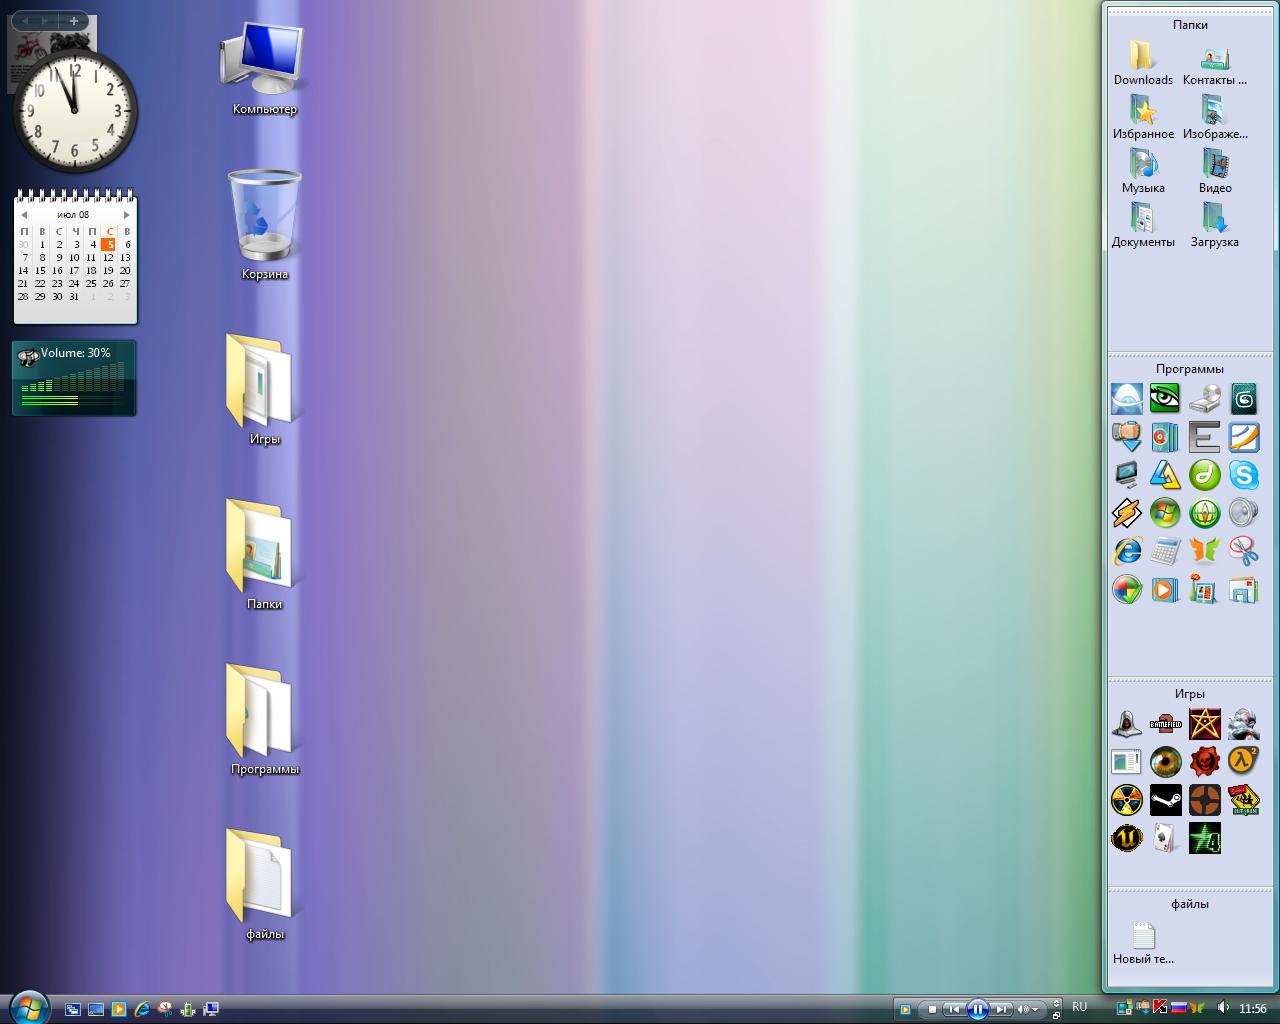
Task: Launch Snipping Tool scissors icon
Action: 1243,551
